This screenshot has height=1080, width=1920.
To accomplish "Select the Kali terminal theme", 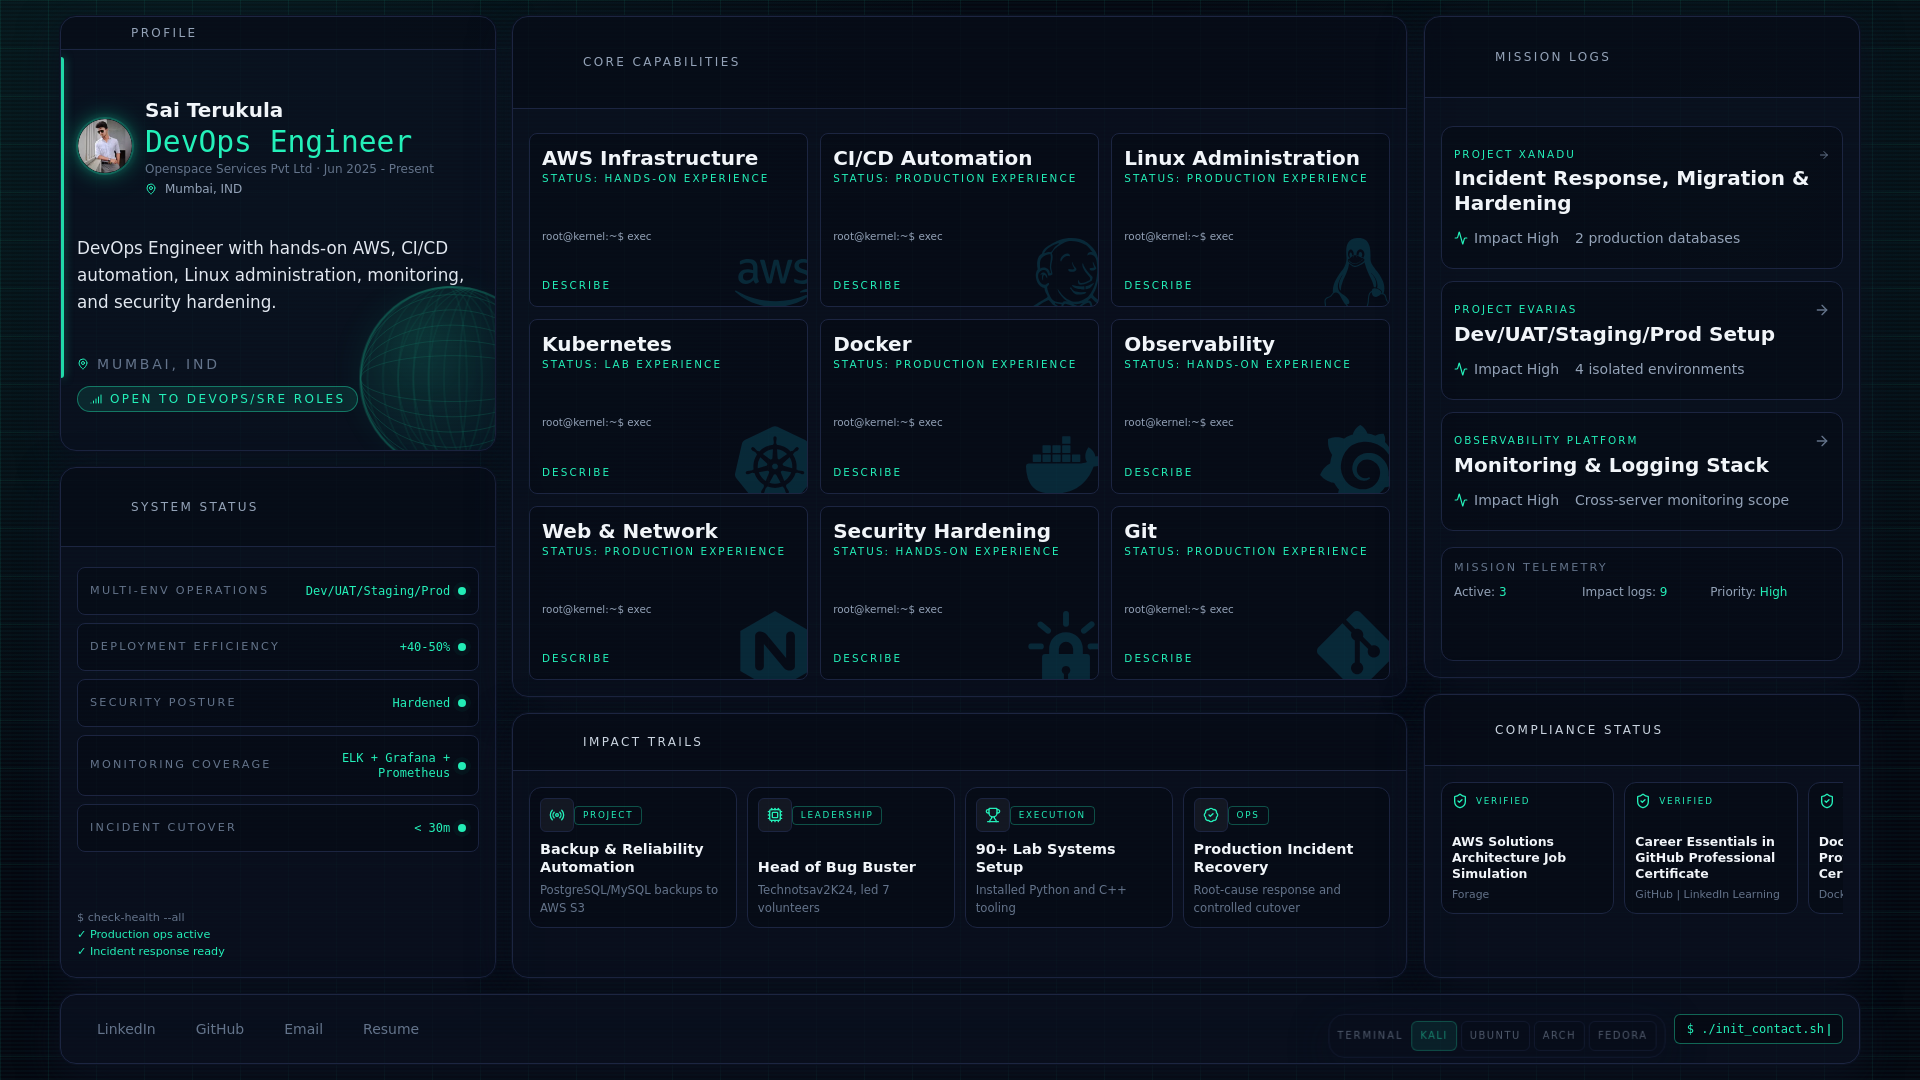I will tap(1433, 1036).
